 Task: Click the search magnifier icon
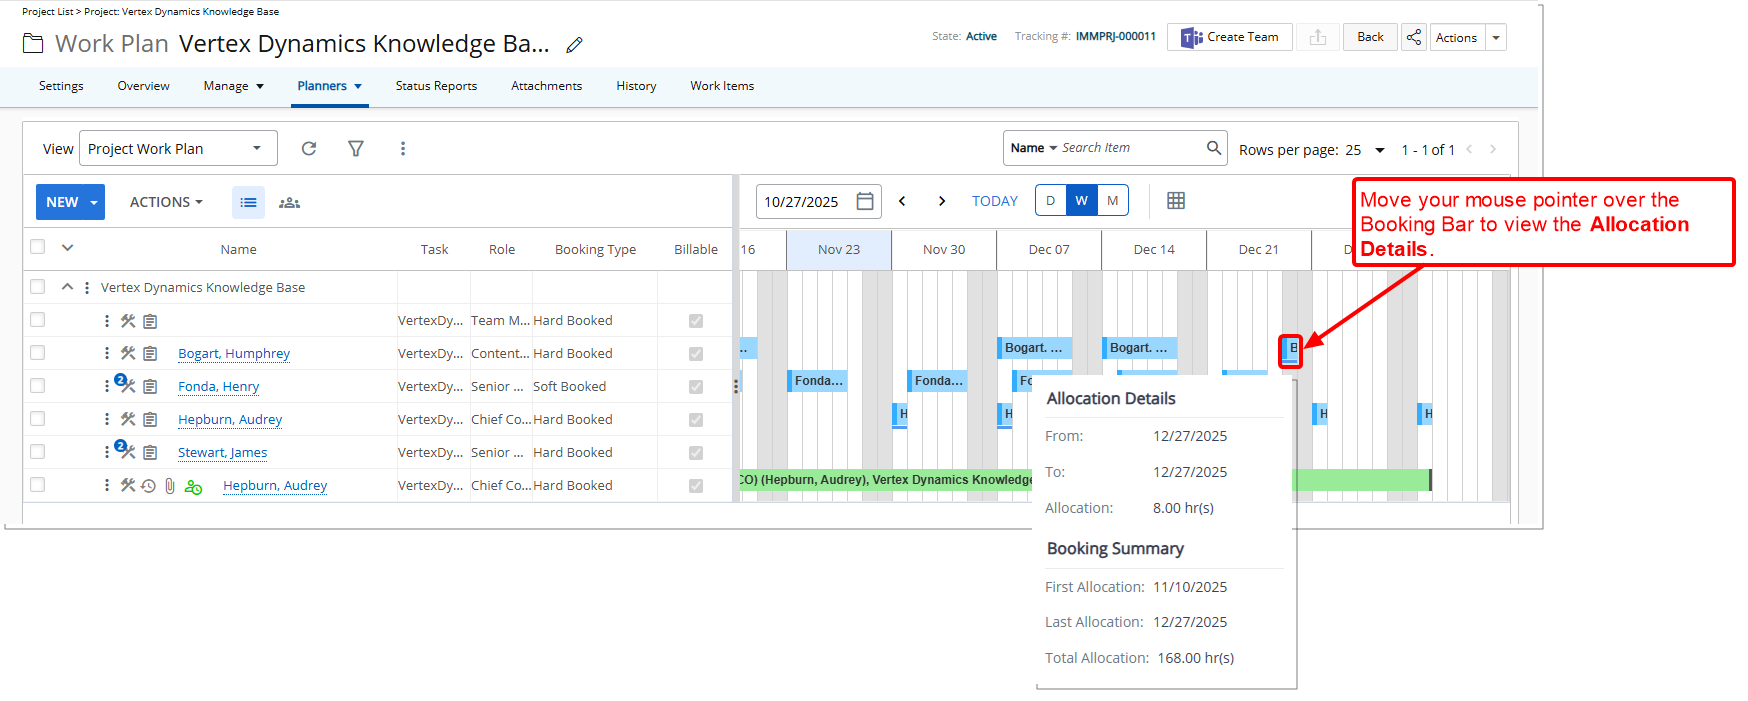coord(1213,148)
